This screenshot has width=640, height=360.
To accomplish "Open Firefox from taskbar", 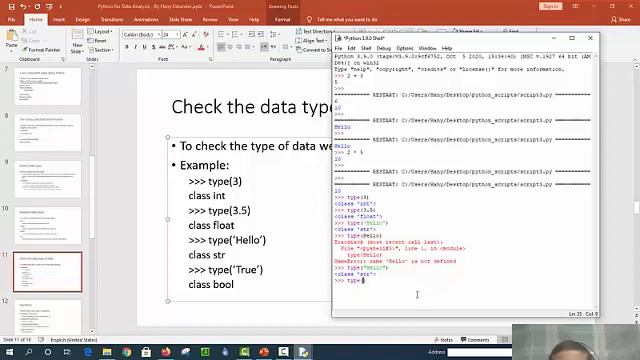I will point(166,352).
